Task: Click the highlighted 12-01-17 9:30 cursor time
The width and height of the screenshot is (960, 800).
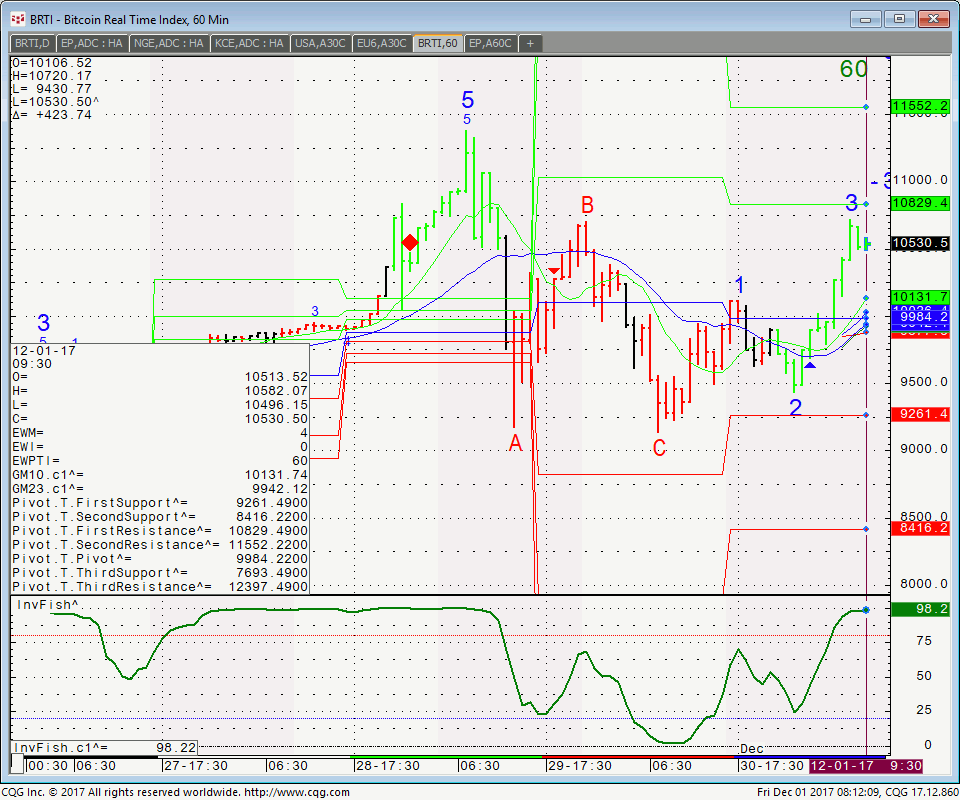Action: click(x=865, y=766)
